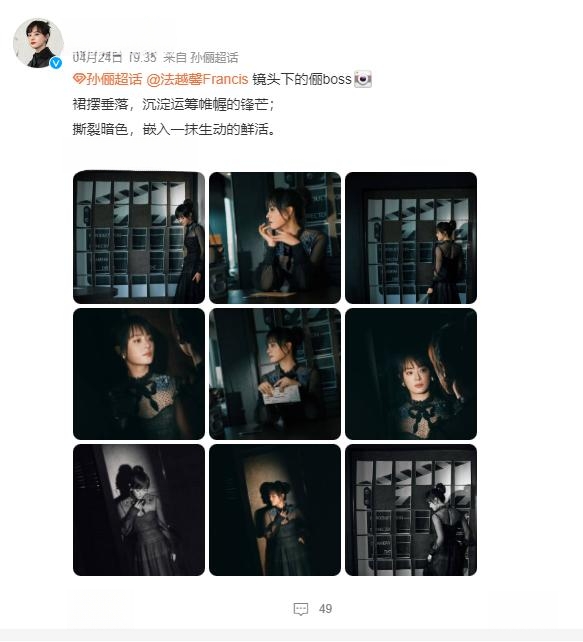
Task: Click the post timestamp 04月24日 19:35
Action: click(x=115, y=57)
